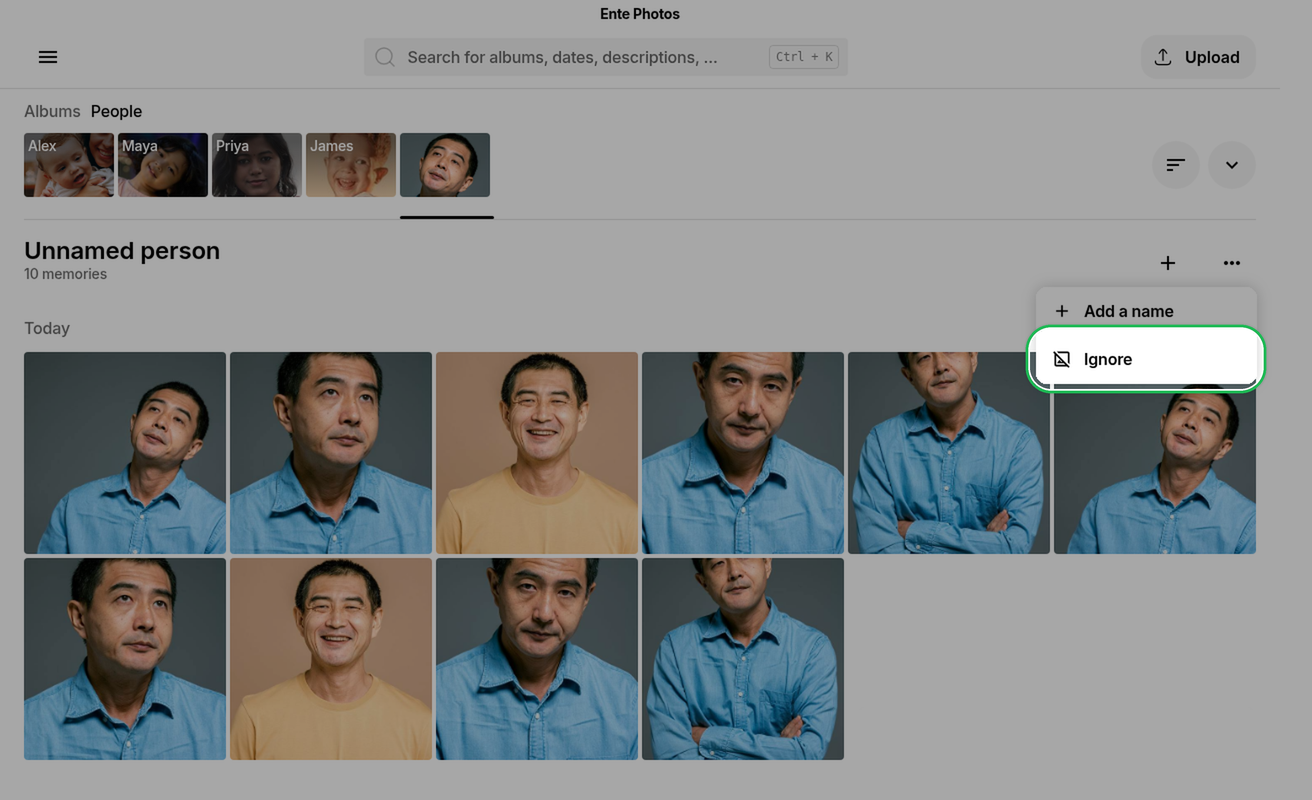Select Maya in the people bar

163,165
